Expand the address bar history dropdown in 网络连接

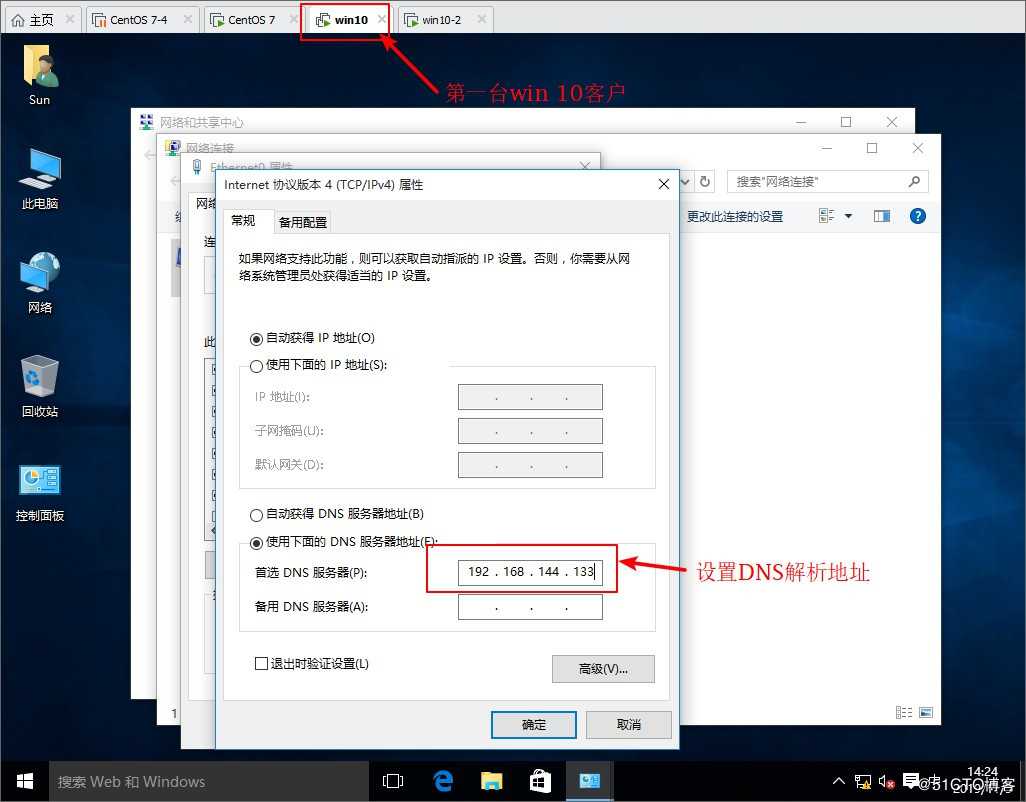(x=685, y=181)
